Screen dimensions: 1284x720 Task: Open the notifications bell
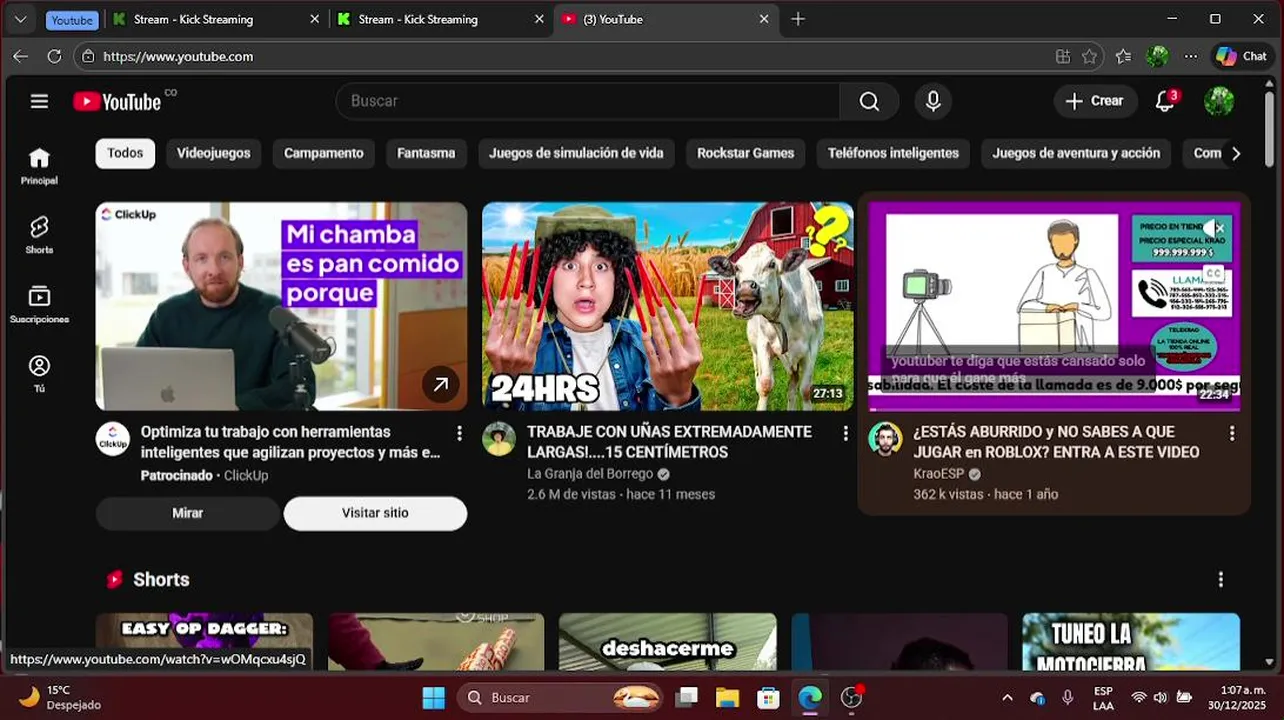click(1165, 101)
